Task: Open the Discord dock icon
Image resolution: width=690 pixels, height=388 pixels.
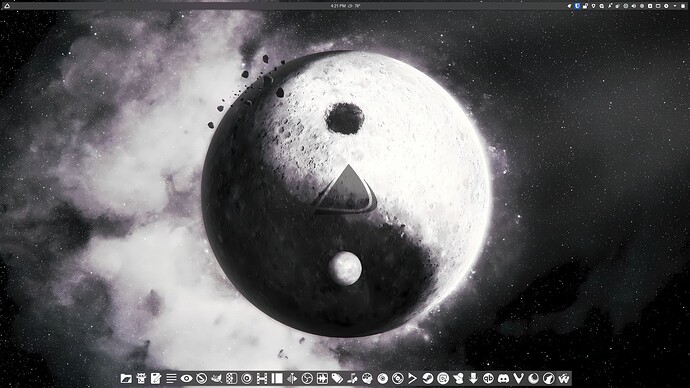Action: [503, 378]
